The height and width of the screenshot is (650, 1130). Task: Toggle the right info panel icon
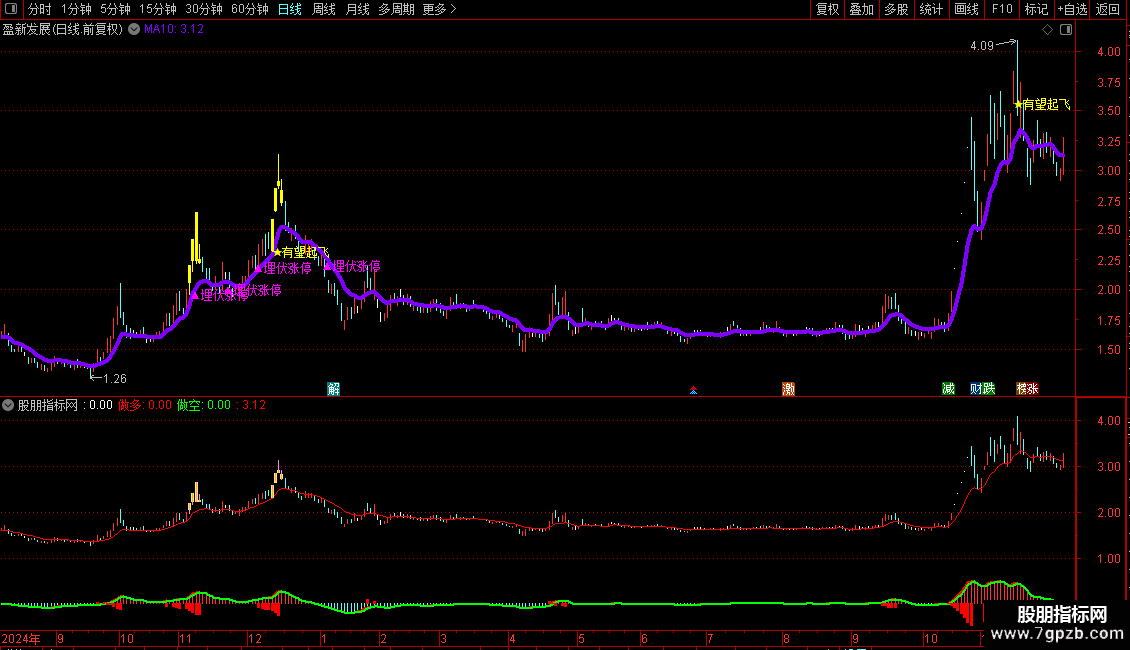pos(1066,30)
